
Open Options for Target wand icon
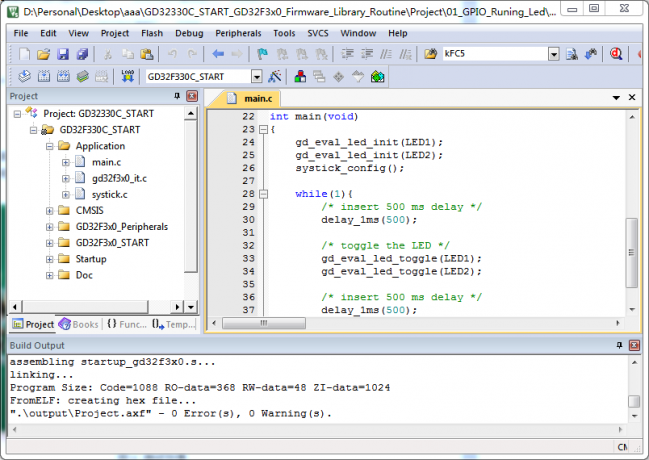click(275, 77)
